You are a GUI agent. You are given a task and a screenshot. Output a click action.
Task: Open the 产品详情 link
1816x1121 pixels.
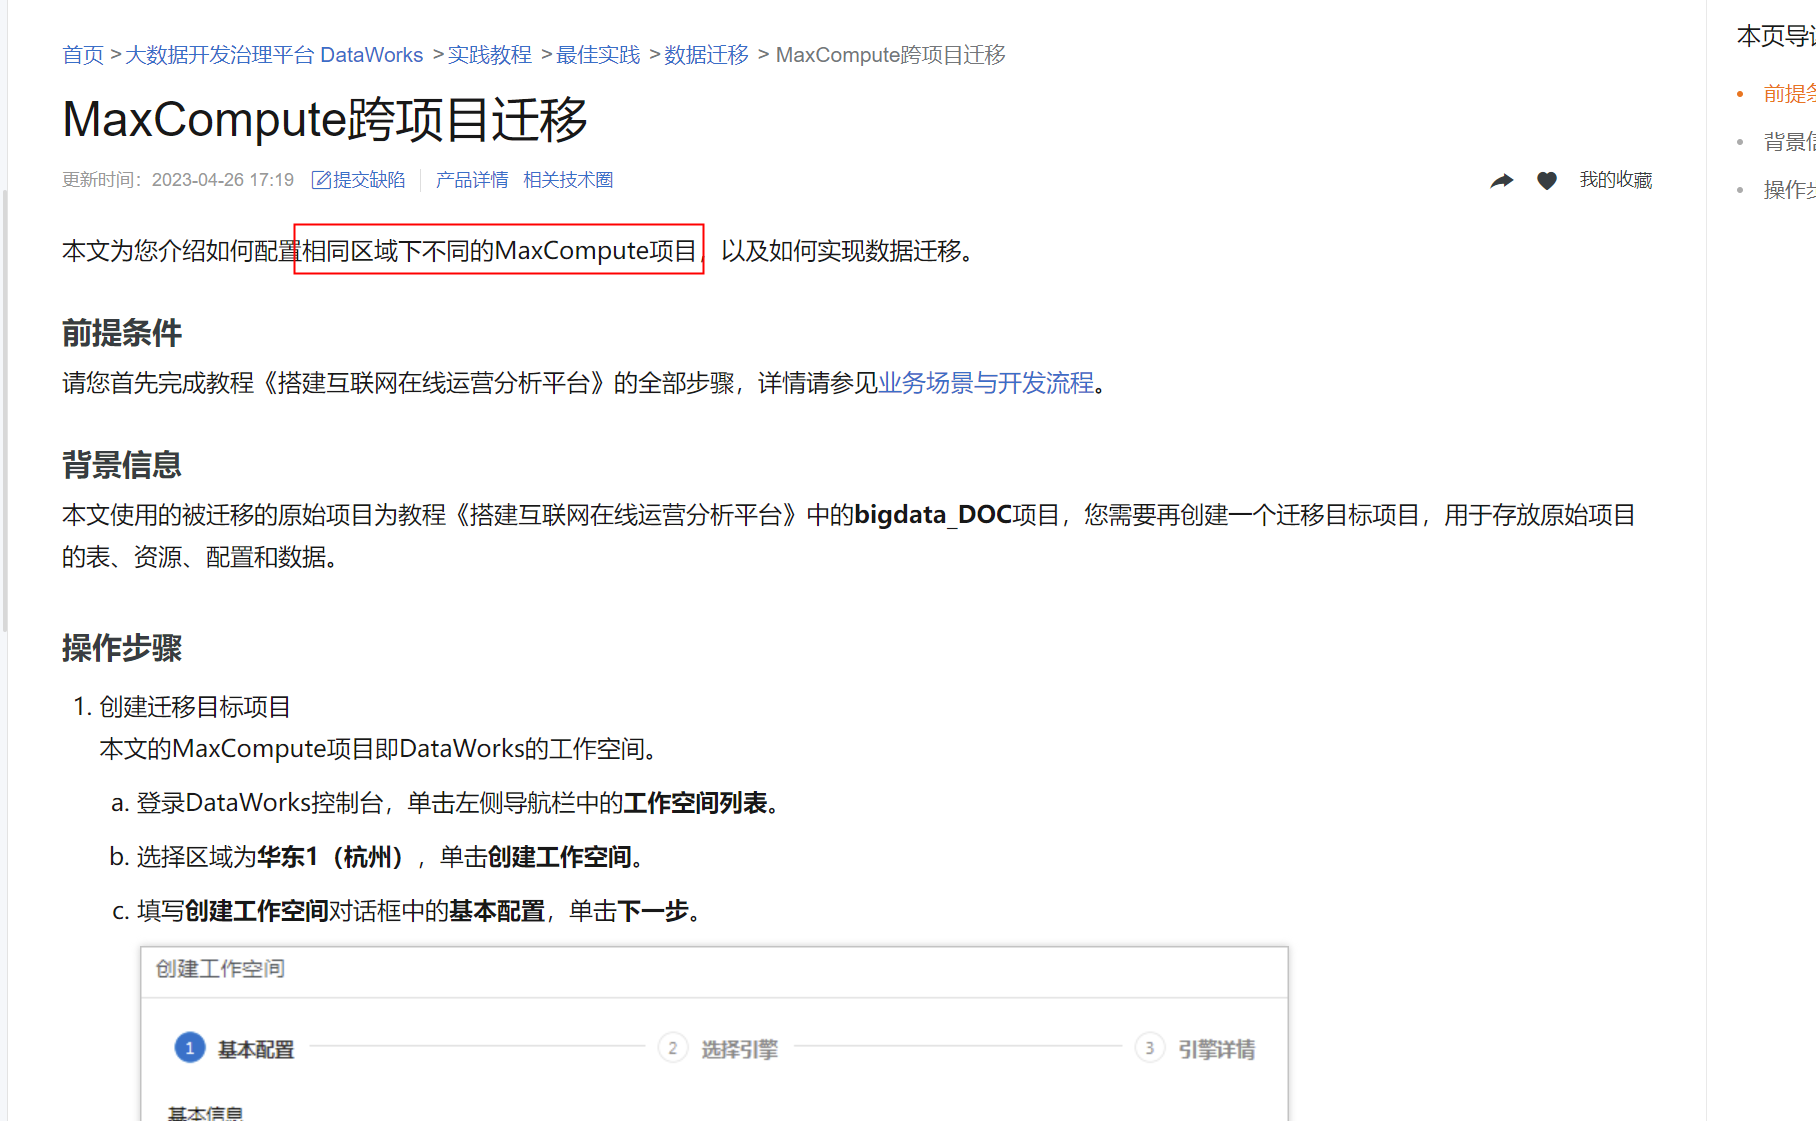(x=472, y=180)
